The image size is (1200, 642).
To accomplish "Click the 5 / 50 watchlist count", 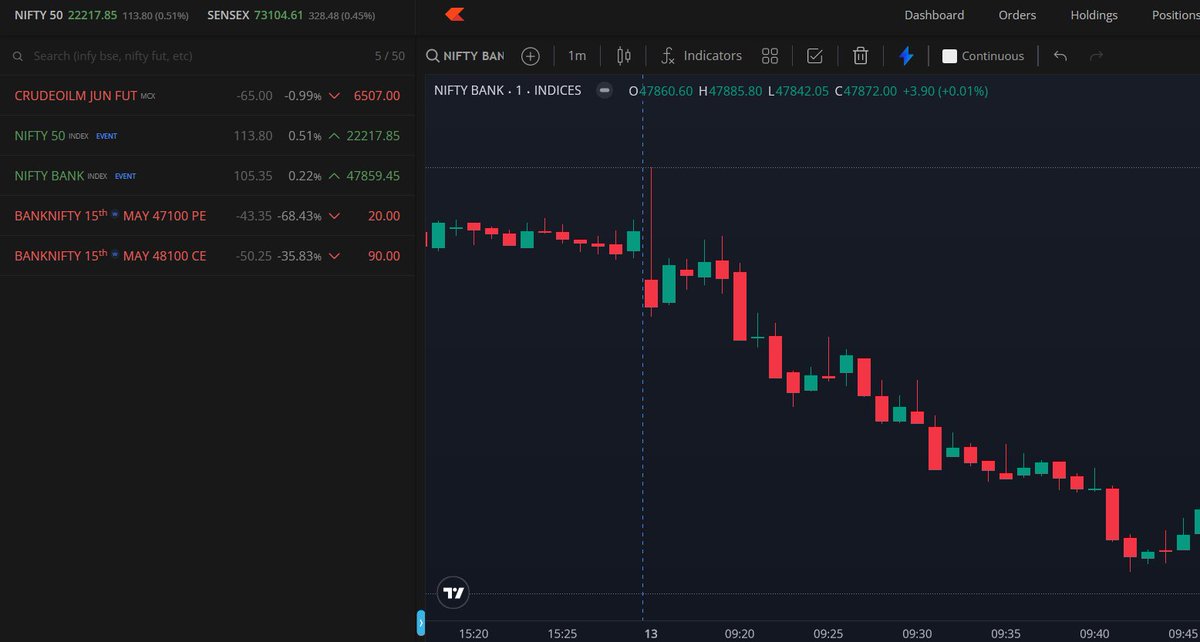I will pyautogui.click(x=389, y=56).
